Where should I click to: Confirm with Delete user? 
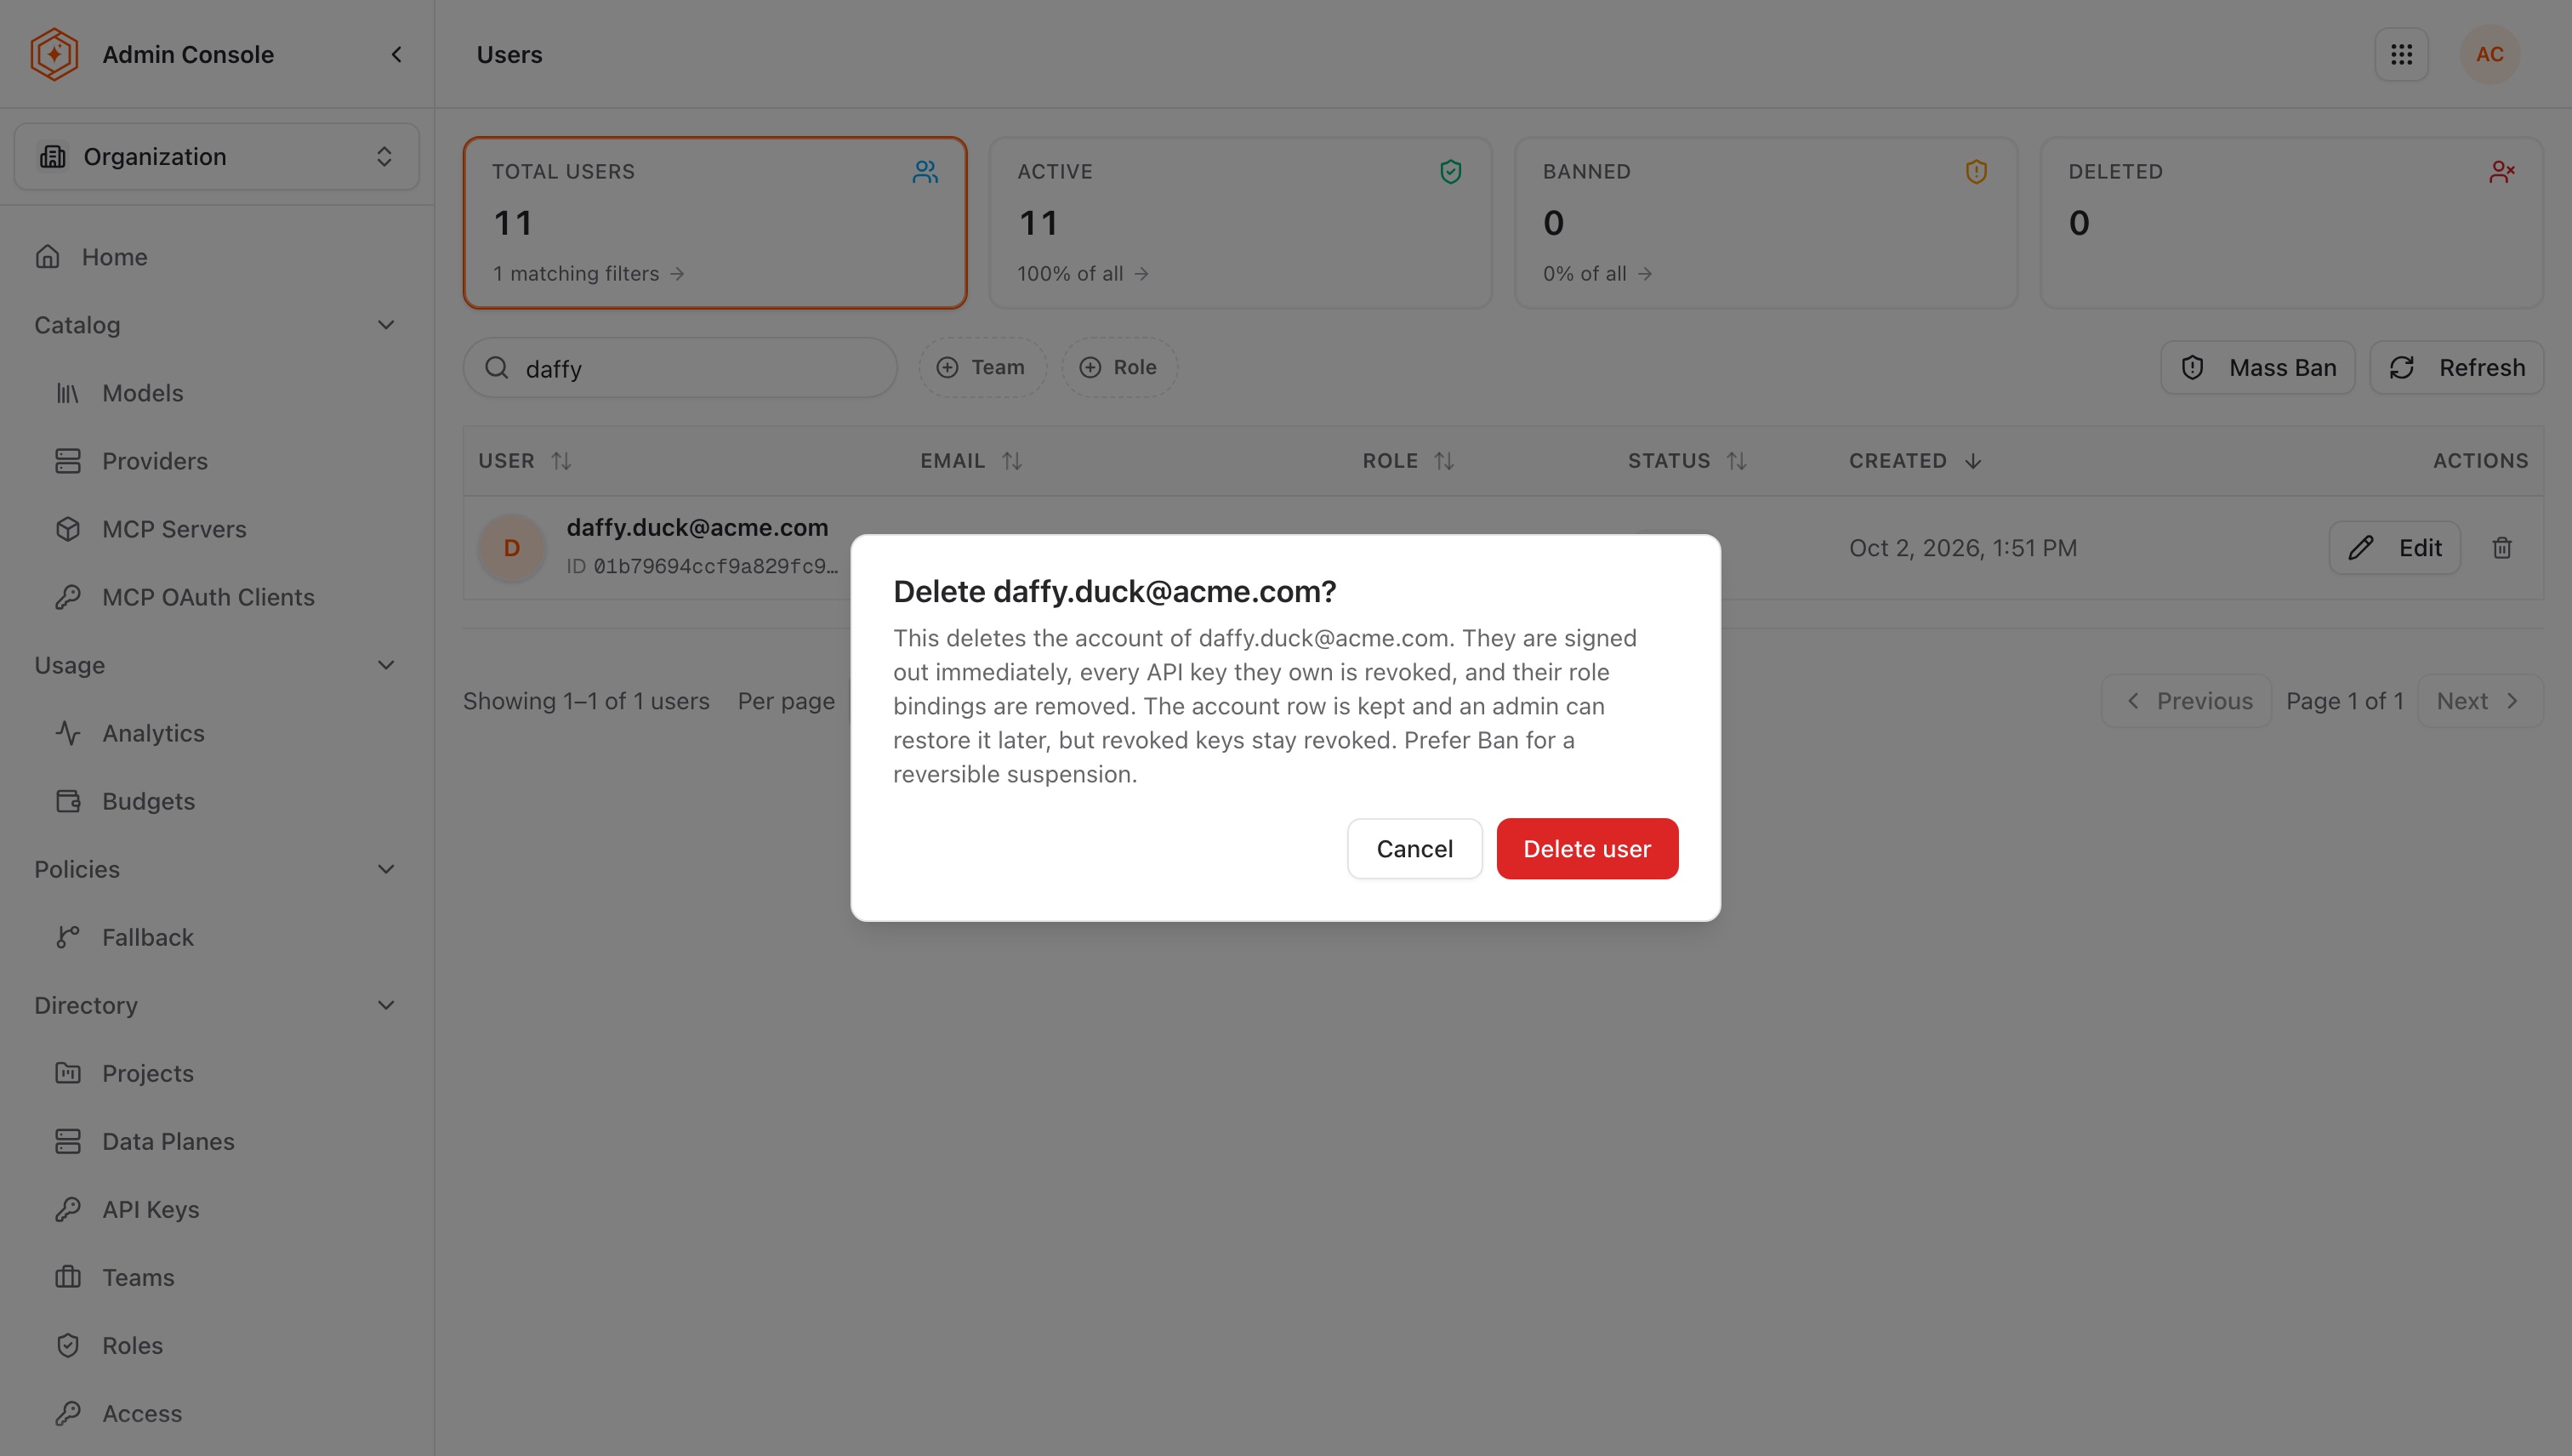click(1587, 849)
